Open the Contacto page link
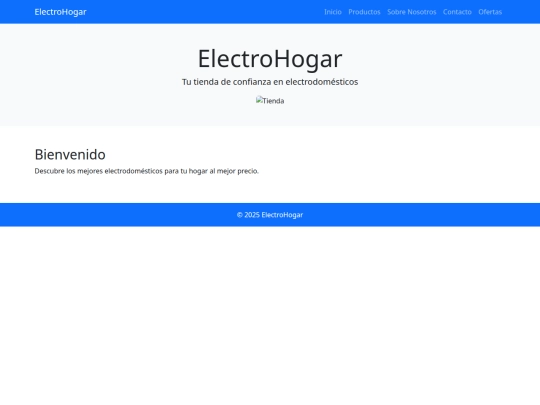 tap(457, 12)
